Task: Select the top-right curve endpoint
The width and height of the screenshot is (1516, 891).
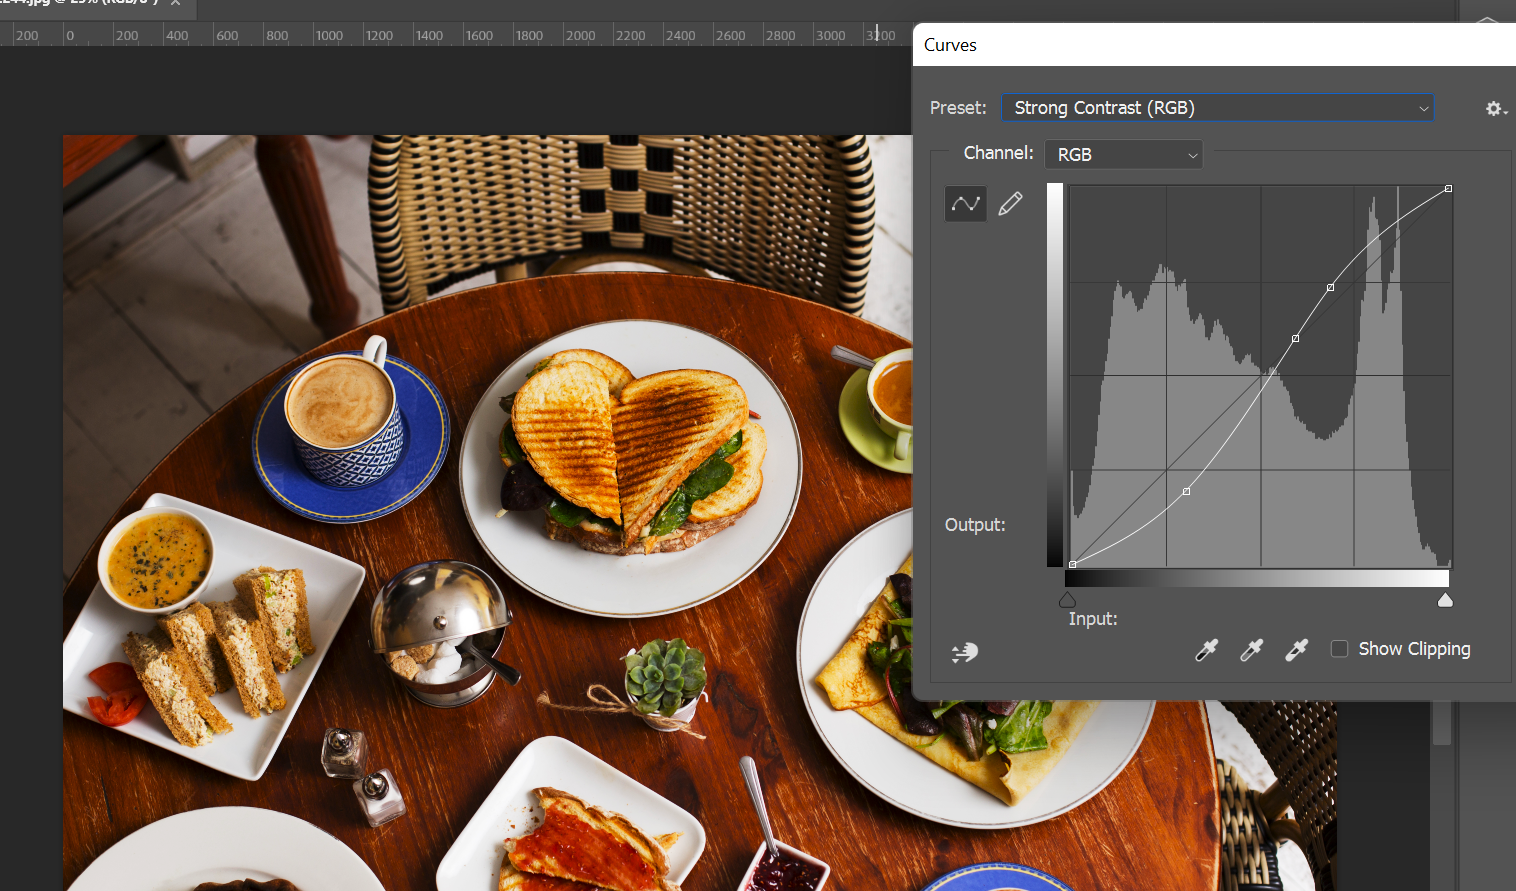Action: (x=1448, y=188)
